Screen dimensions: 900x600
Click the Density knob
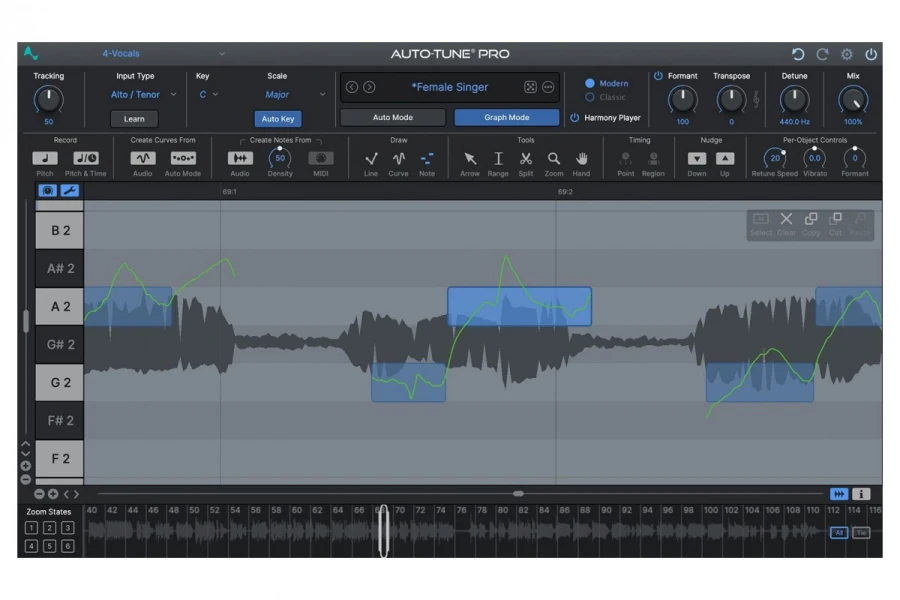(280, 158)
